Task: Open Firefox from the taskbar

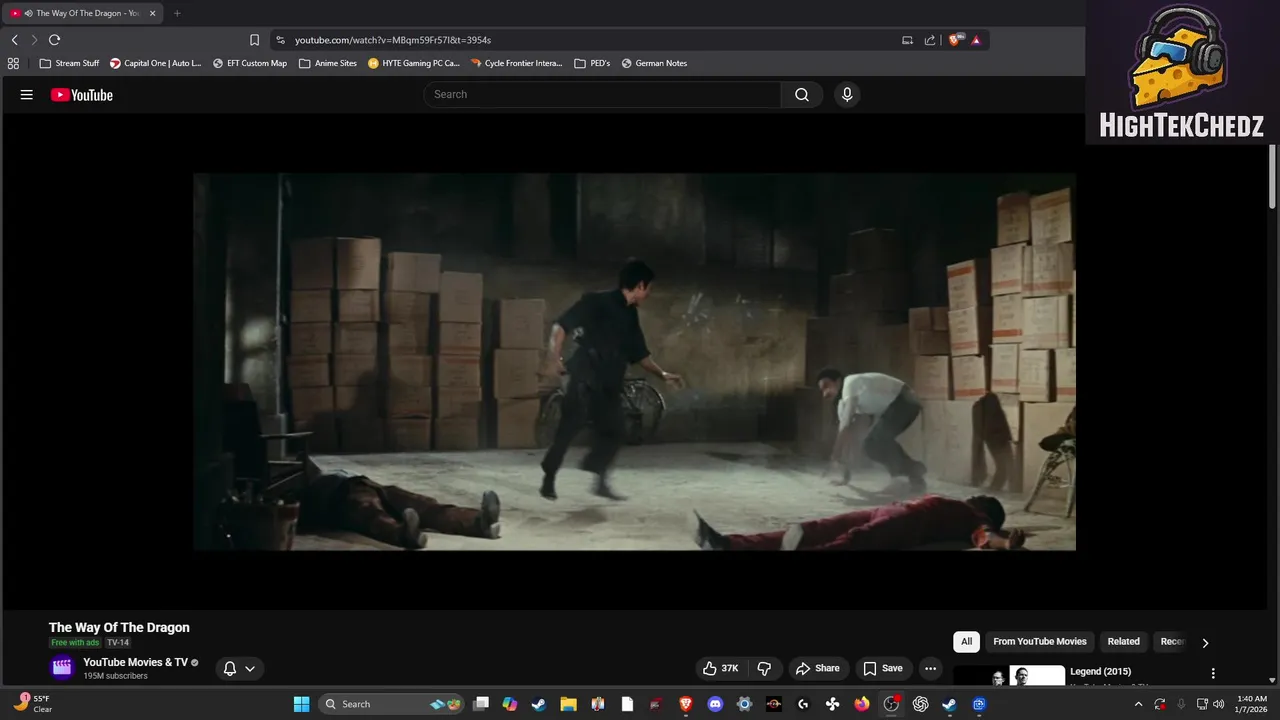Action: 862,704
